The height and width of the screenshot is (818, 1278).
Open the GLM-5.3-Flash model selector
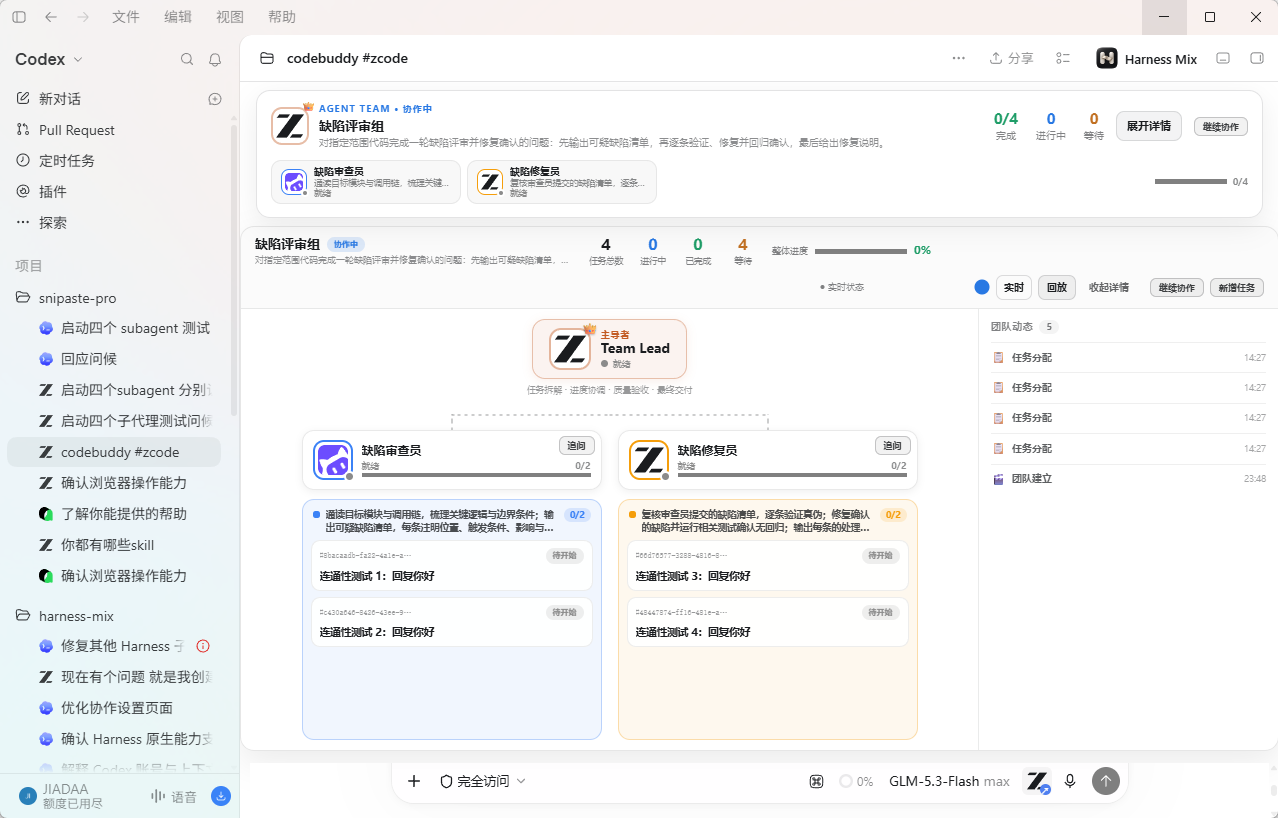pos(949,781)
